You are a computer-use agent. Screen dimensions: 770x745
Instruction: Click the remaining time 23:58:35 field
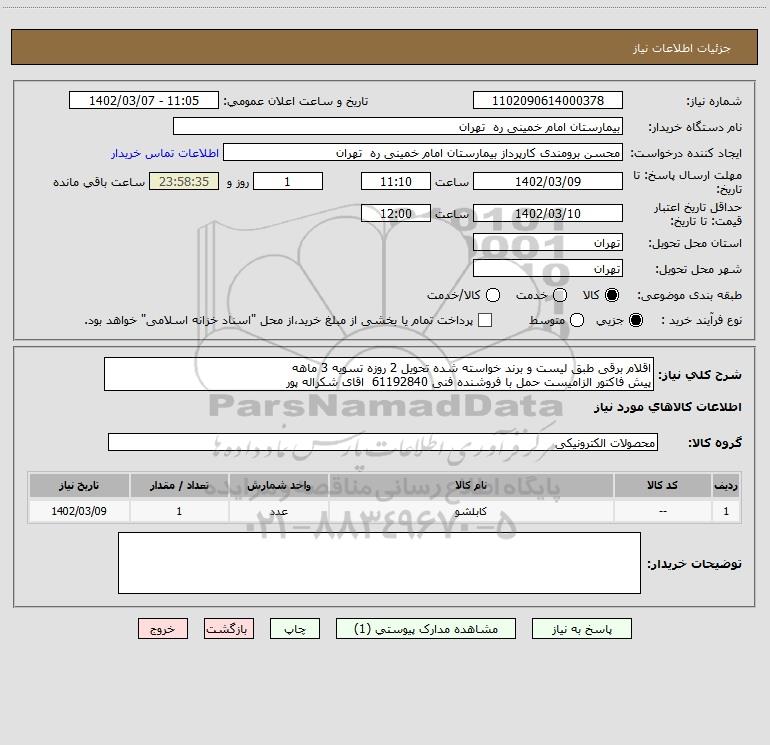point(184,181)
